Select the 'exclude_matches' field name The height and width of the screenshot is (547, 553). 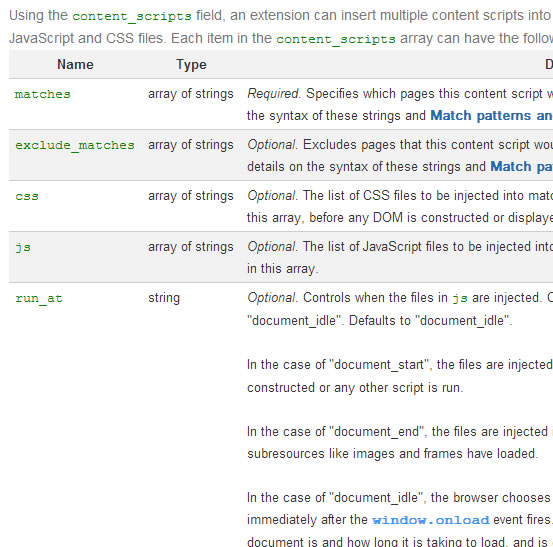[75, 145]
